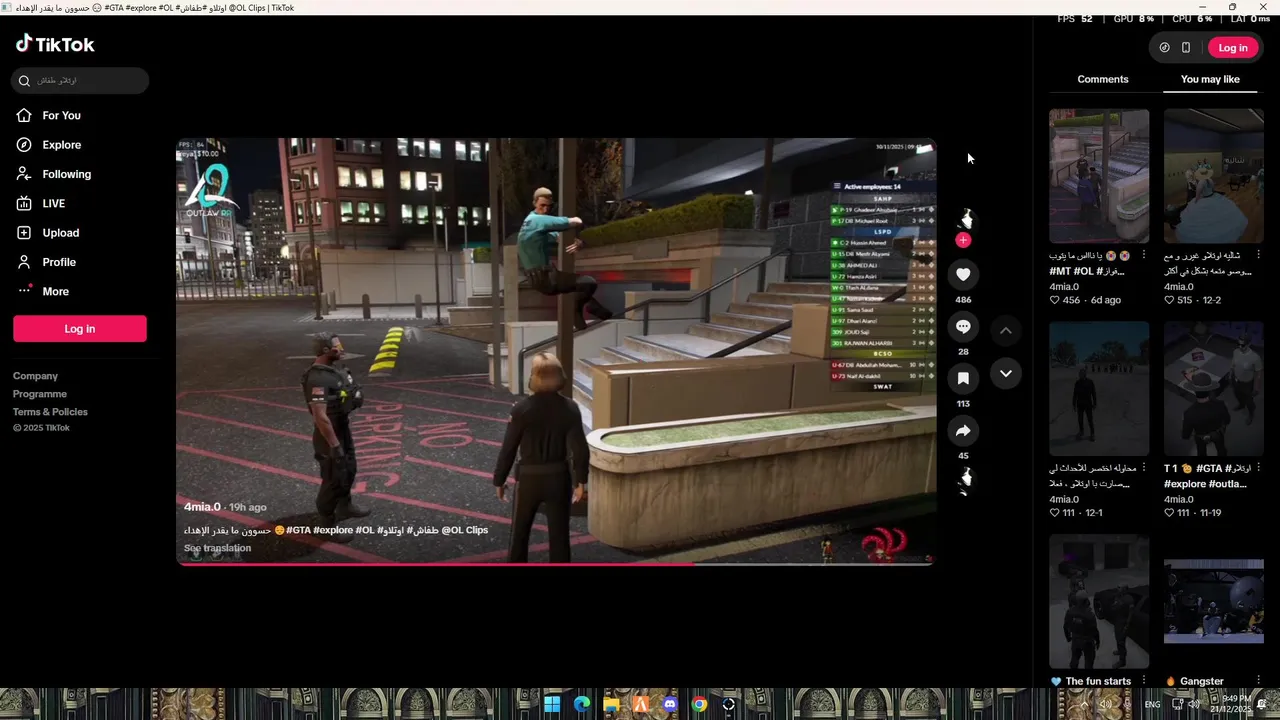Click the search magnifier icon

click(25, 81)
